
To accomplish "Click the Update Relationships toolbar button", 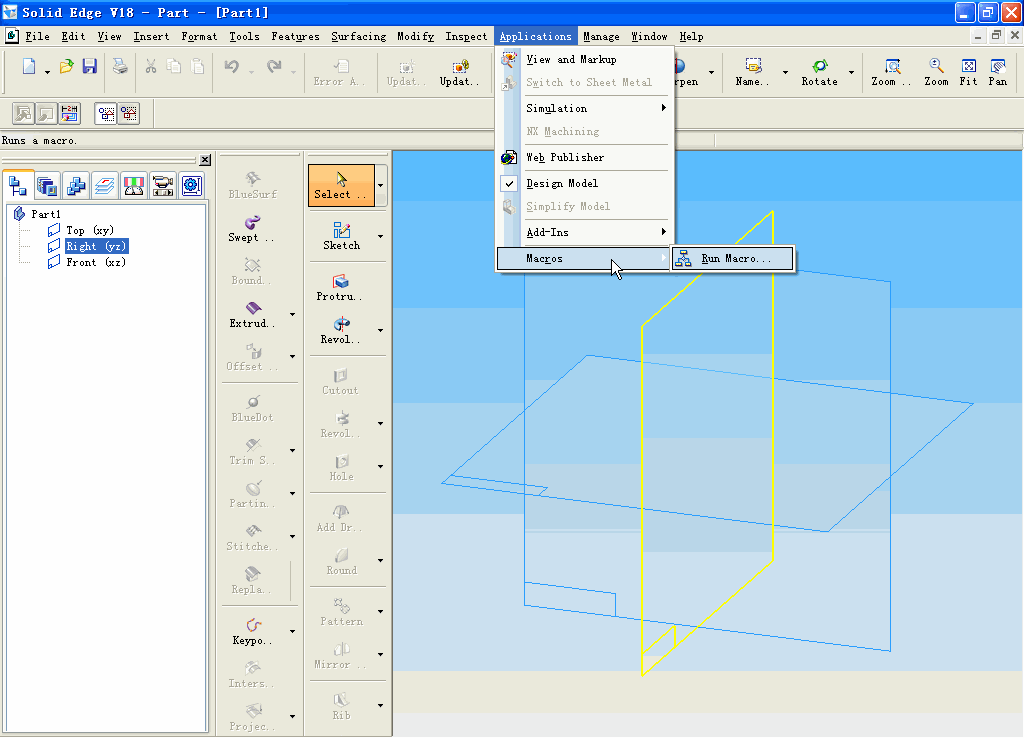I will pos(459,72).
